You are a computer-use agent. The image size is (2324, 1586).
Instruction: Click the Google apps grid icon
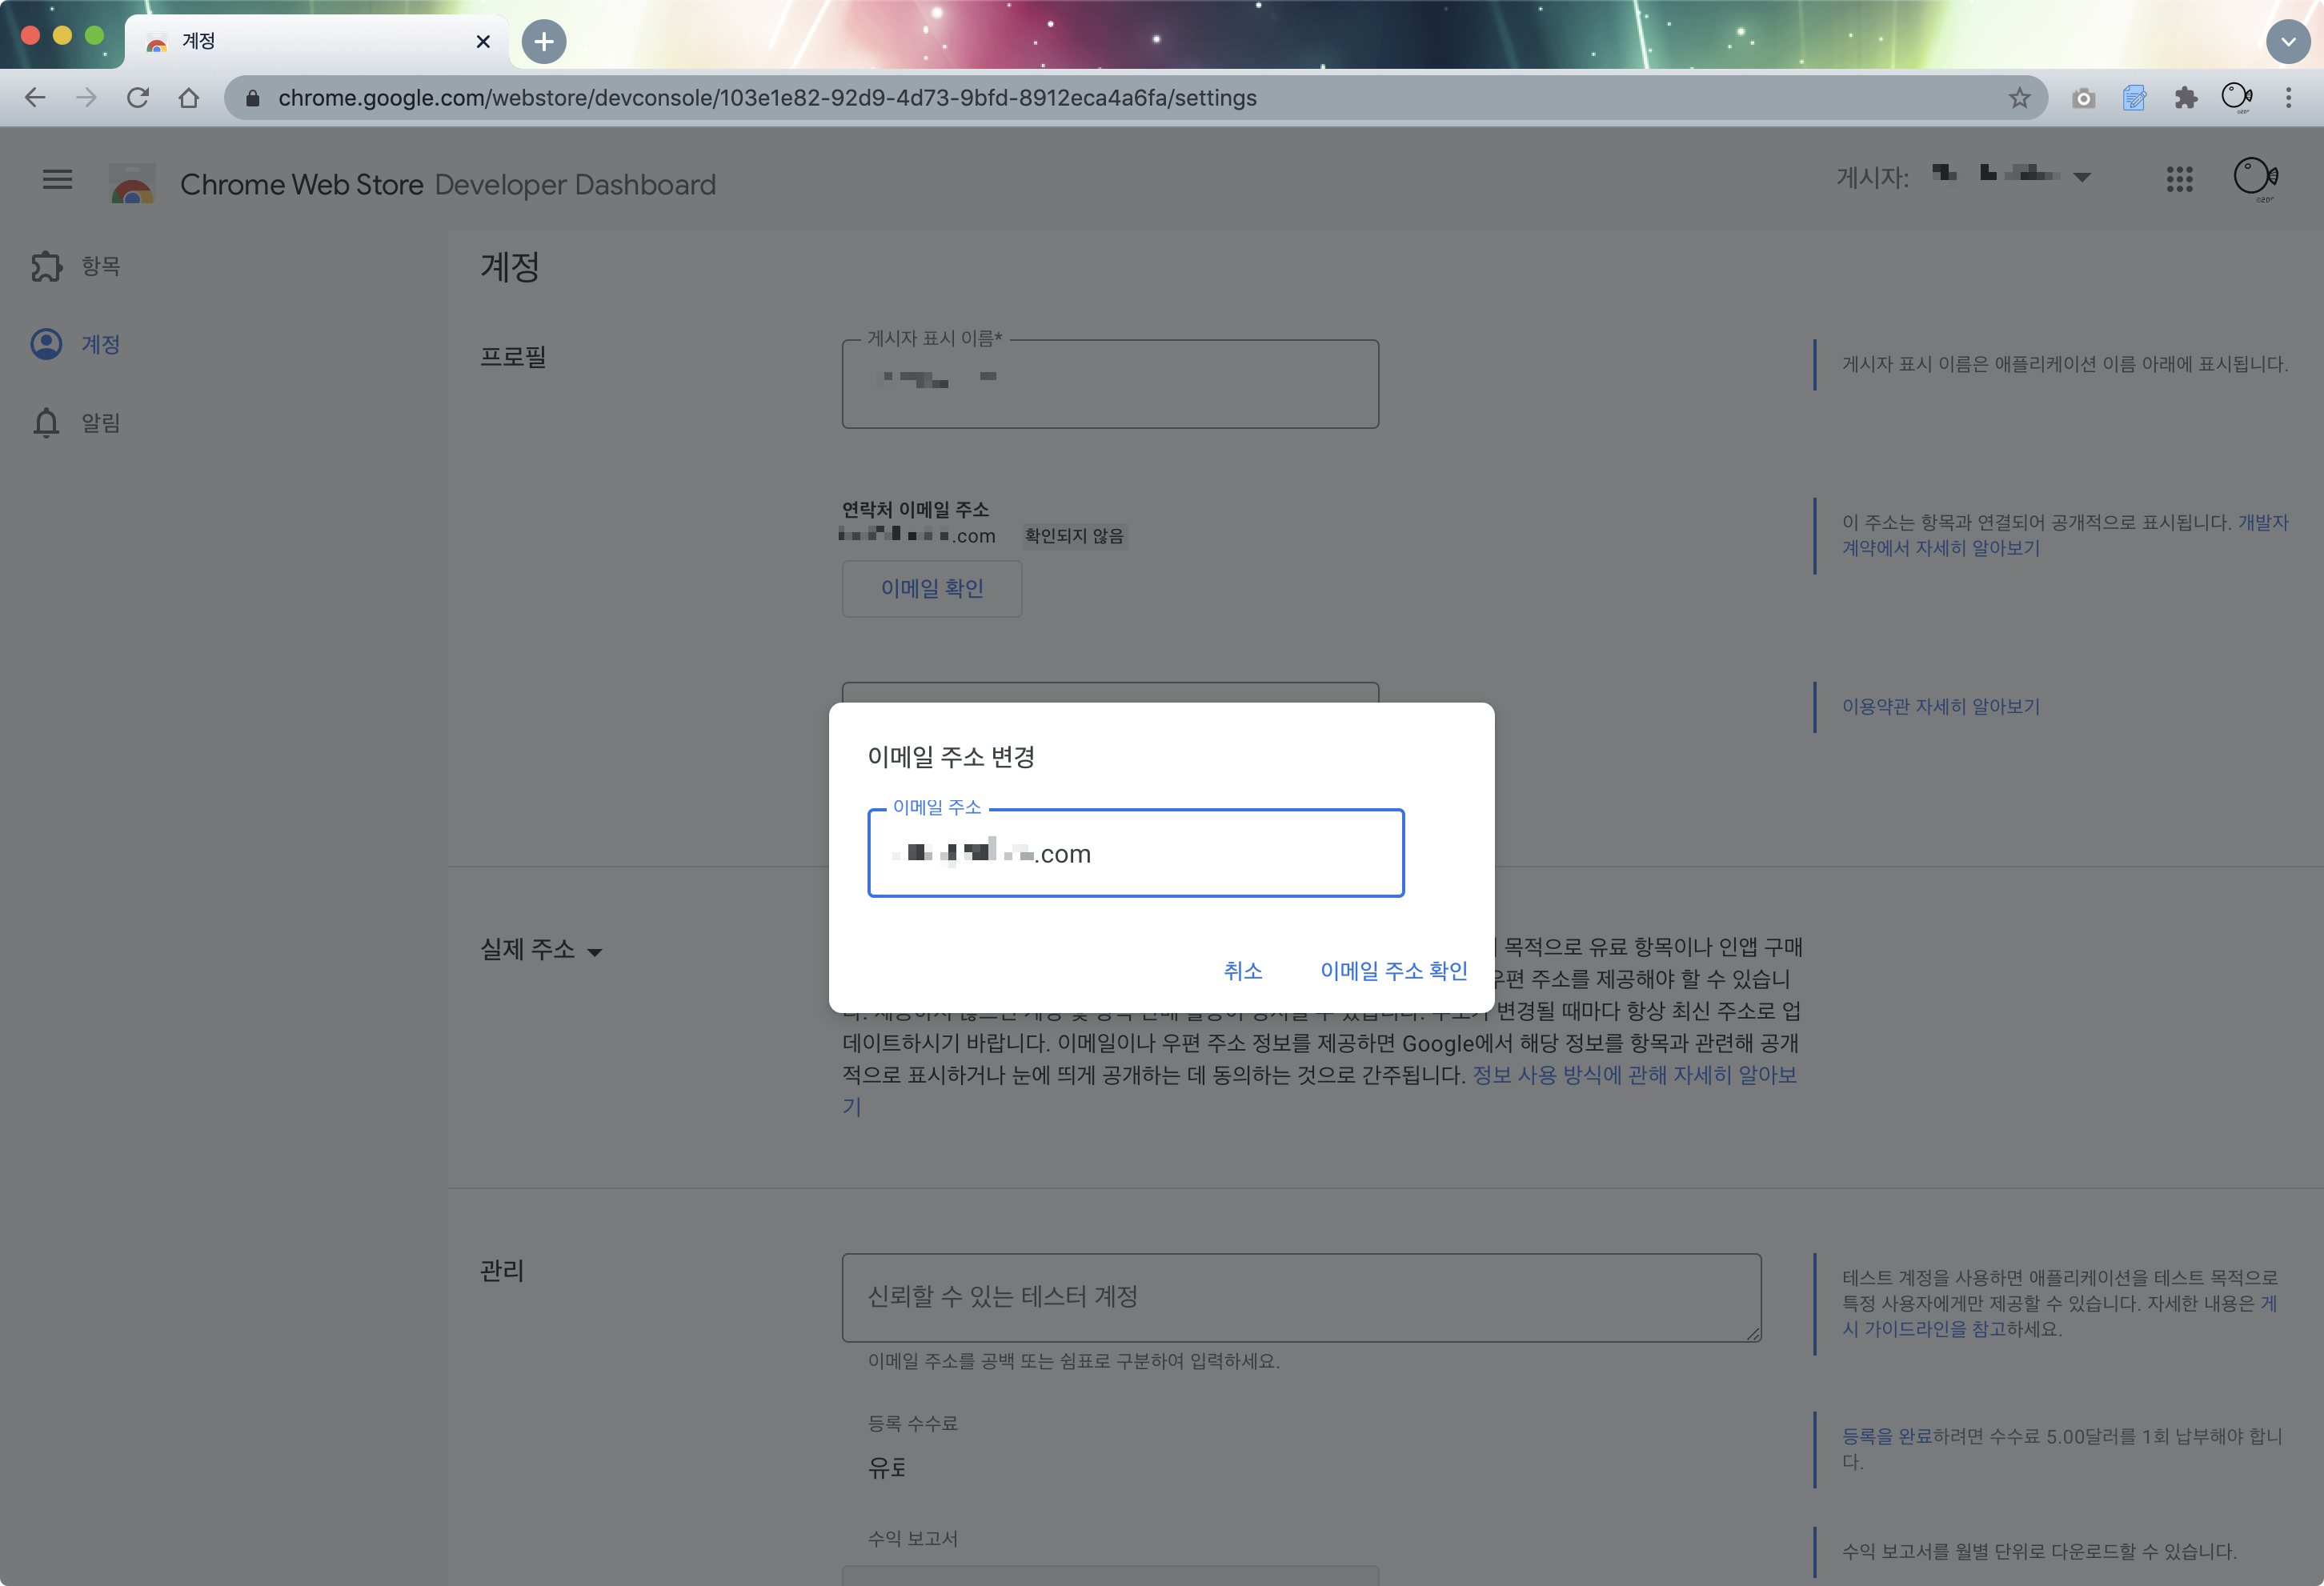(2179, 180)
